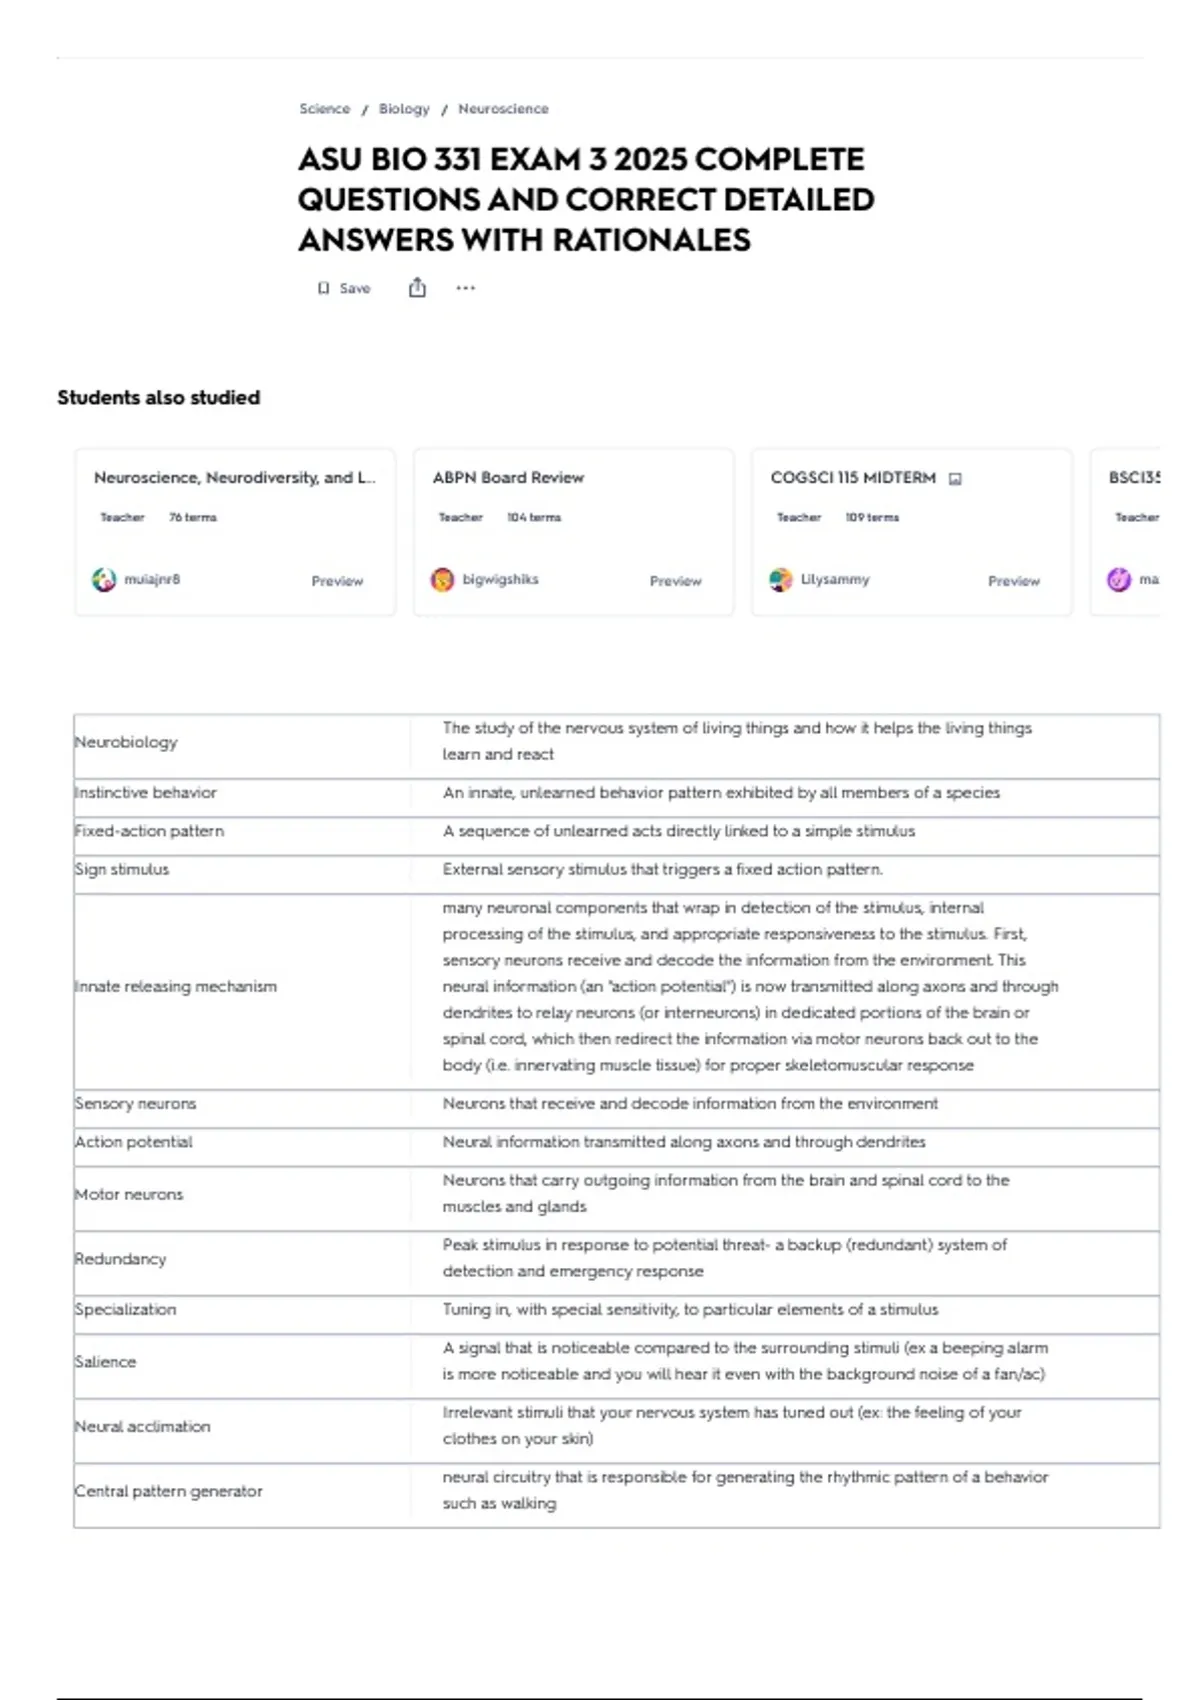Click Lilysammy's avatar icon

point(781,579)
